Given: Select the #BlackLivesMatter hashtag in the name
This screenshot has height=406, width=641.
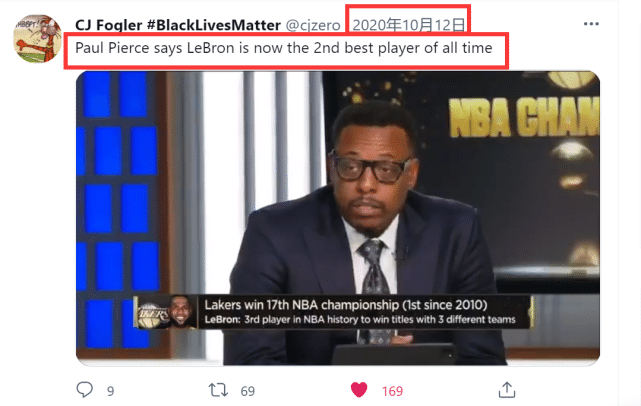Looking at the screenshot, I should coord(213,25).
